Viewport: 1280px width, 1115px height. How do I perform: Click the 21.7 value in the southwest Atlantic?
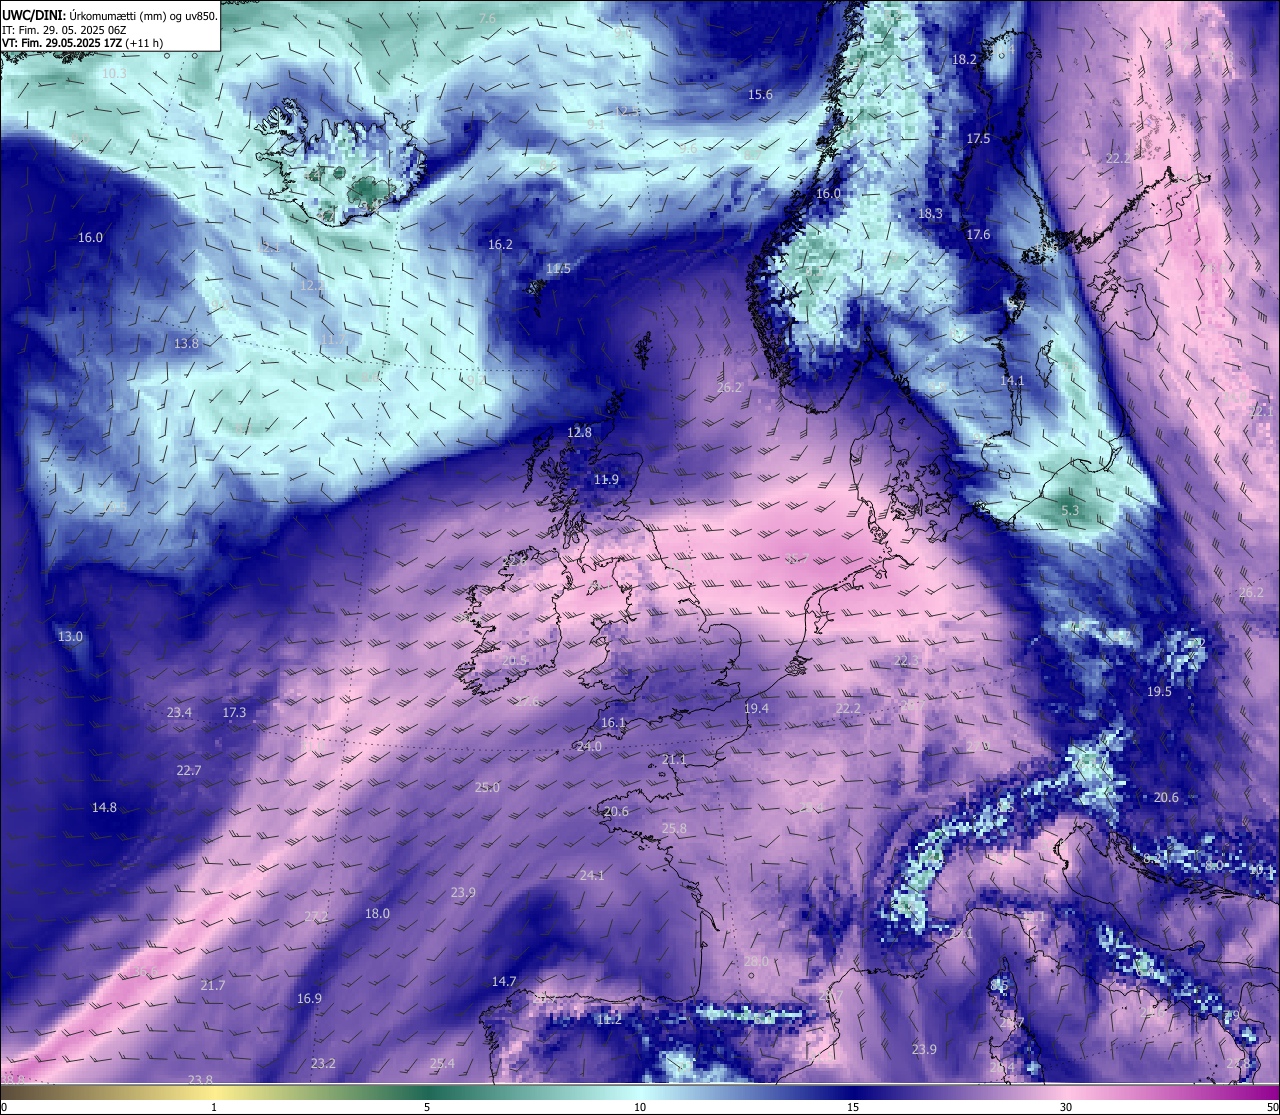click(x=212, y=985)
